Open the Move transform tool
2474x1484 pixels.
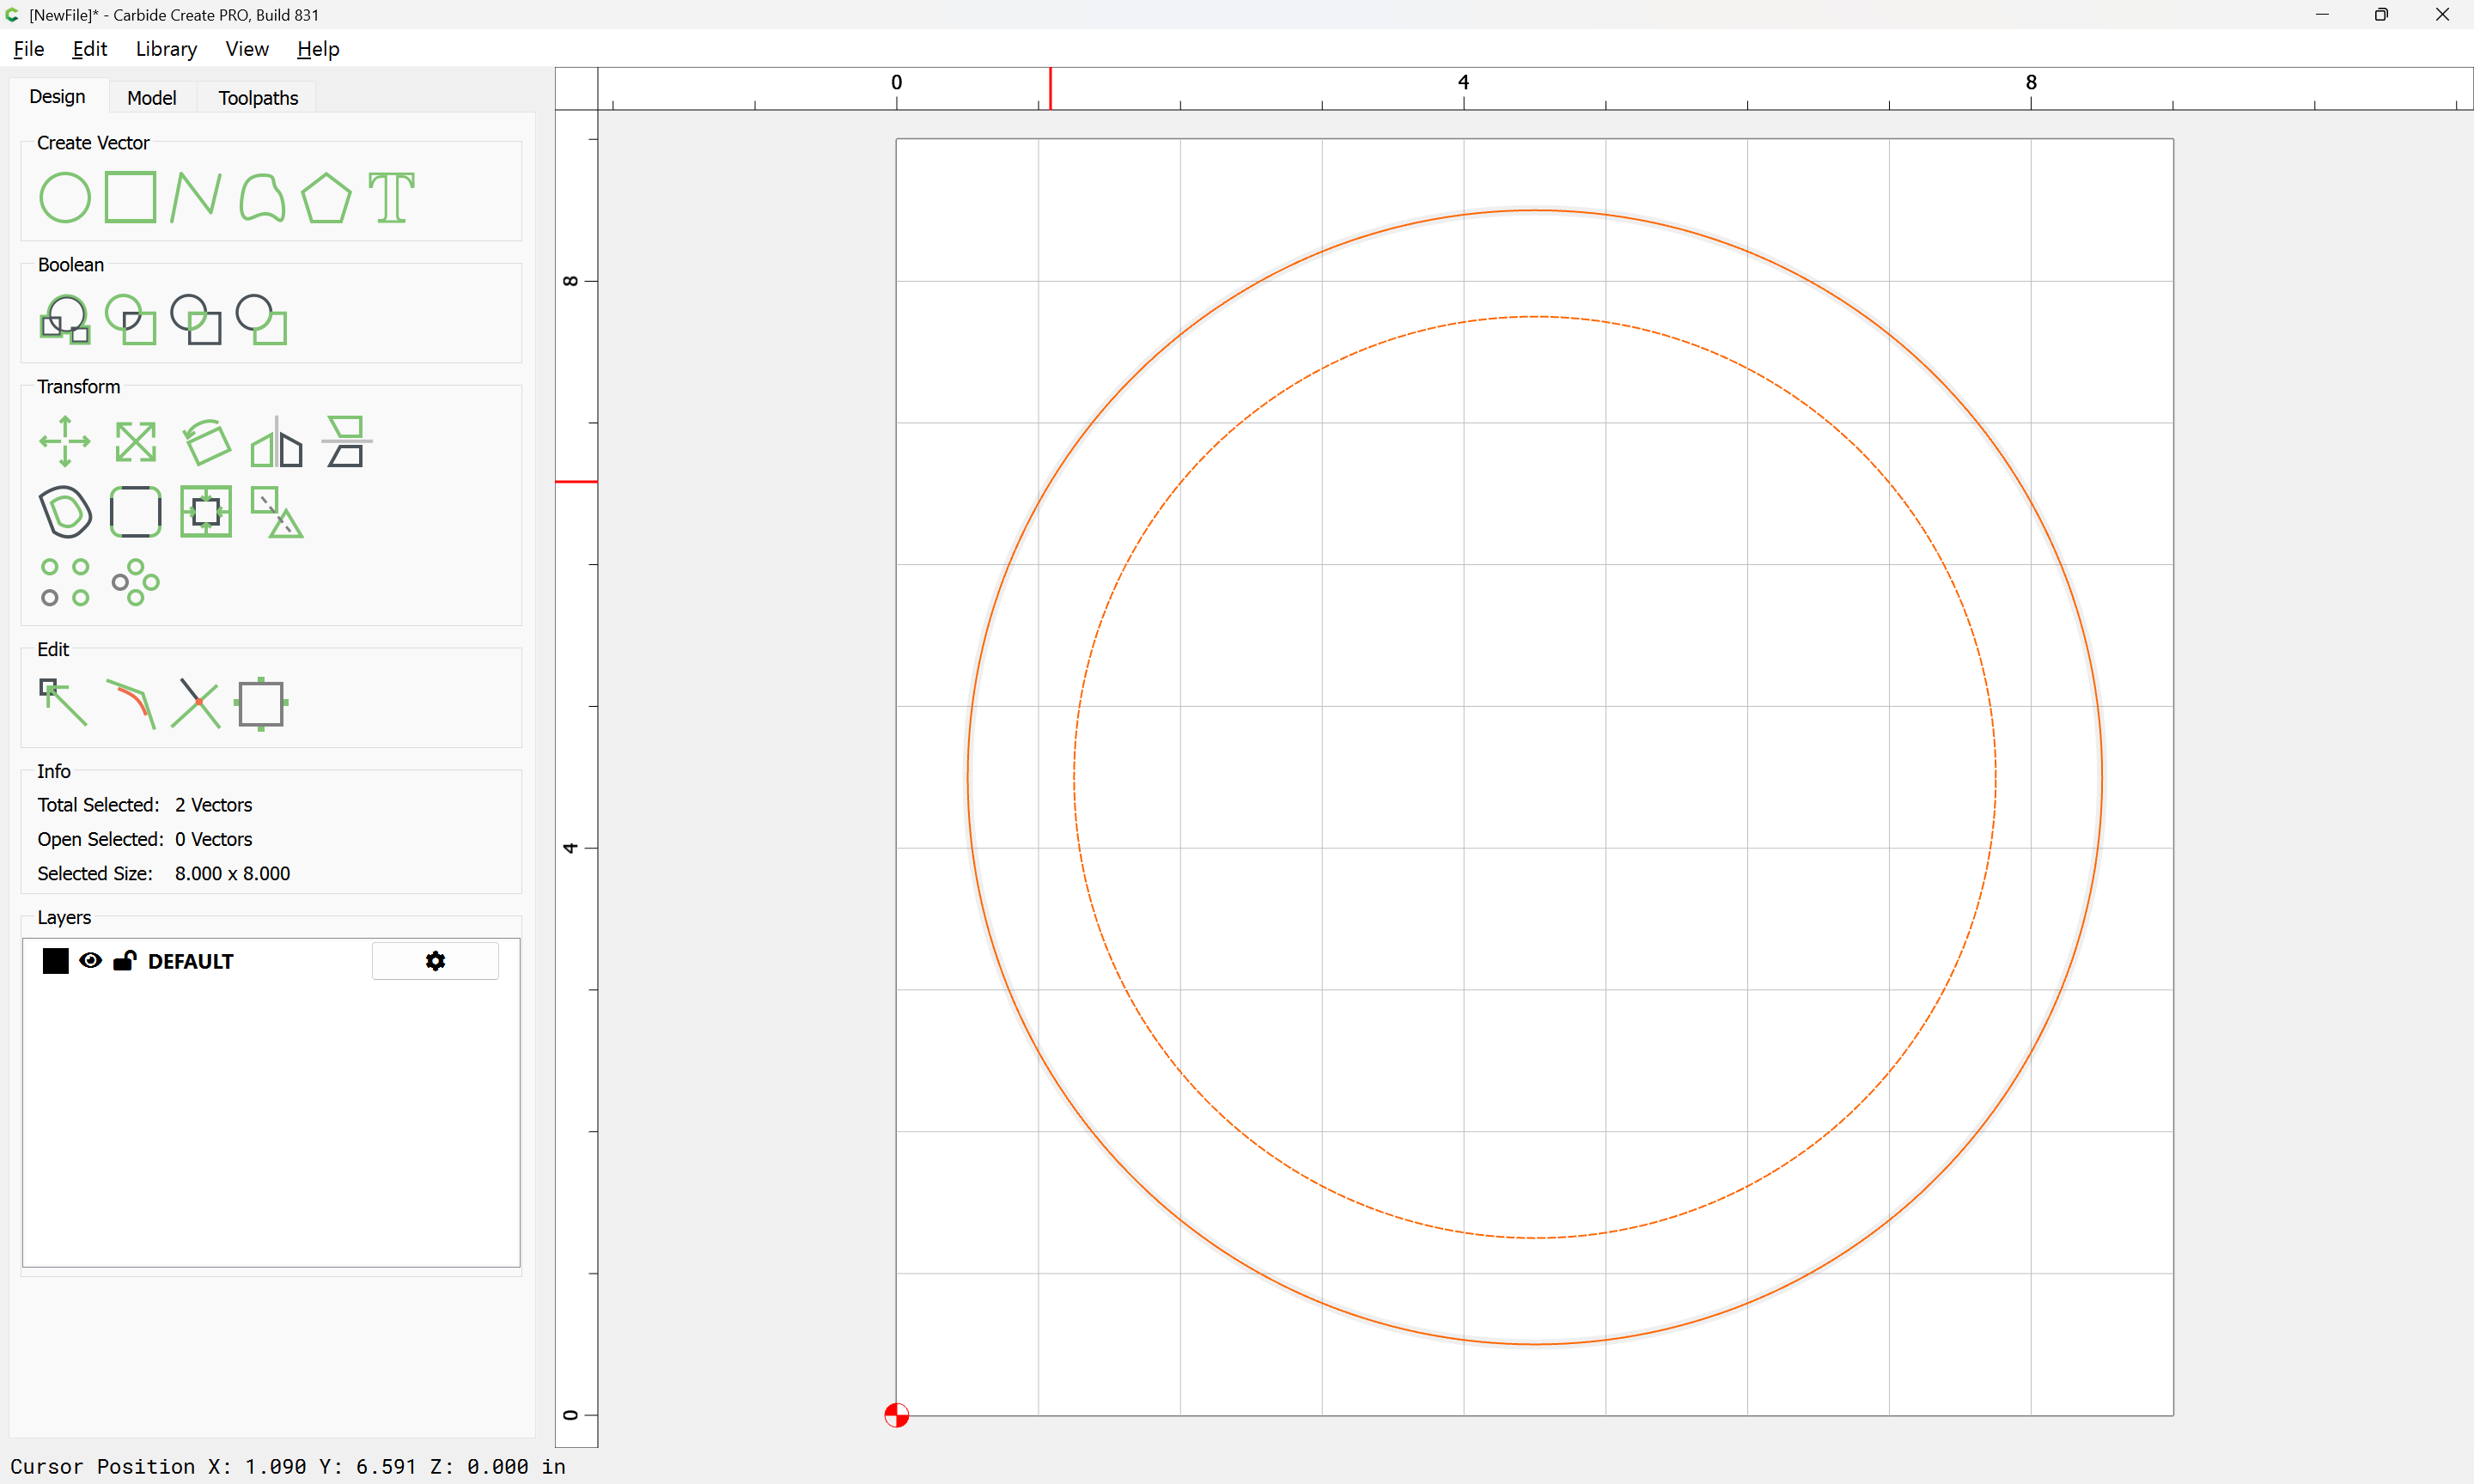tap(65, 441)
